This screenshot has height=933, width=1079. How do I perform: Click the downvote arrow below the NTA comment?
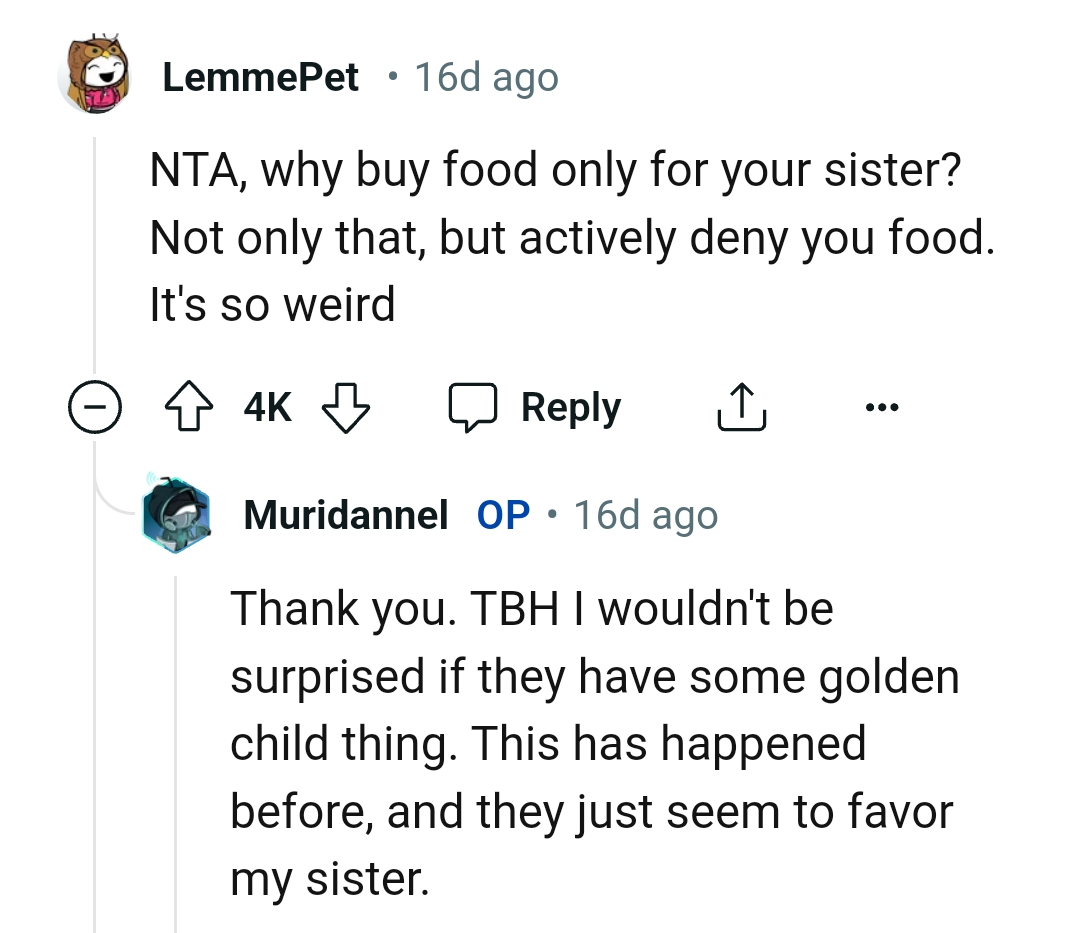(x=345, y=408)
